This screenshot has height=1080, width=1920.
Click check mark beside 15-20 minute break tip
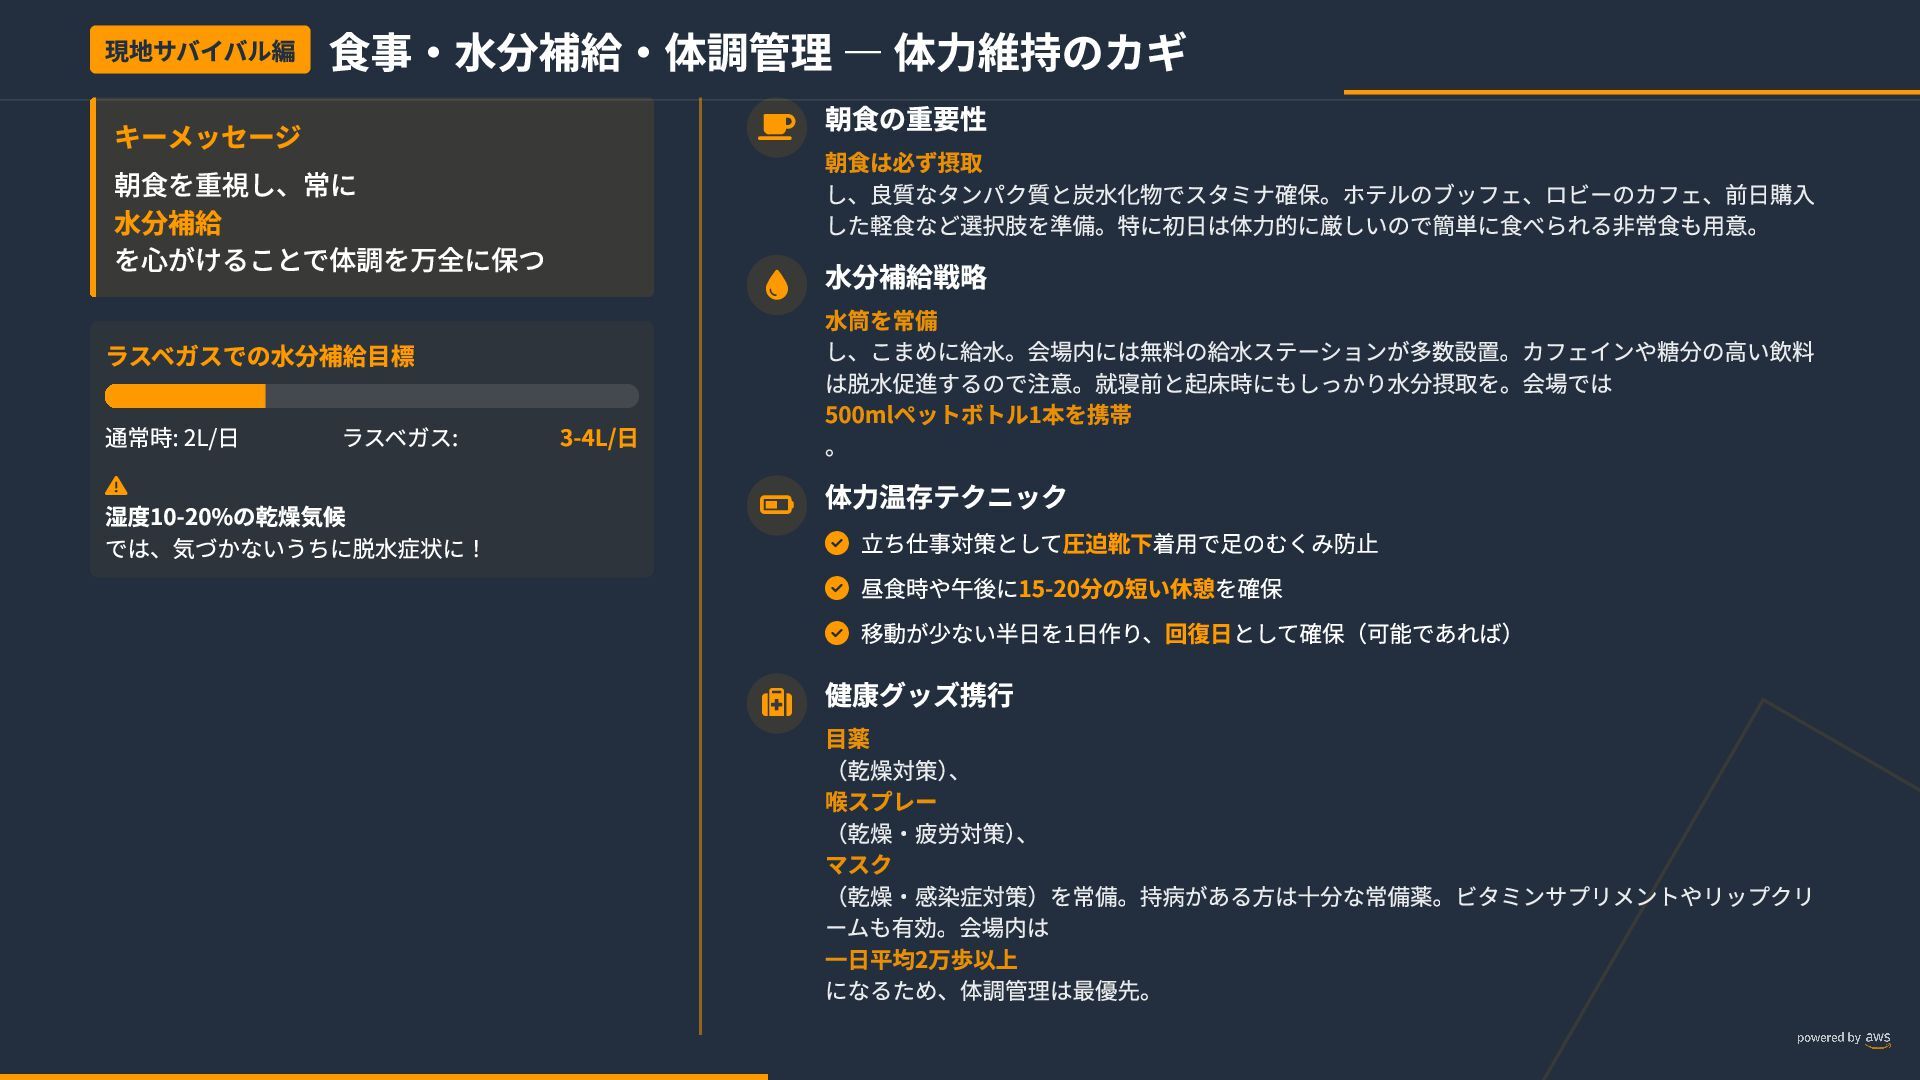pos(837,588)
